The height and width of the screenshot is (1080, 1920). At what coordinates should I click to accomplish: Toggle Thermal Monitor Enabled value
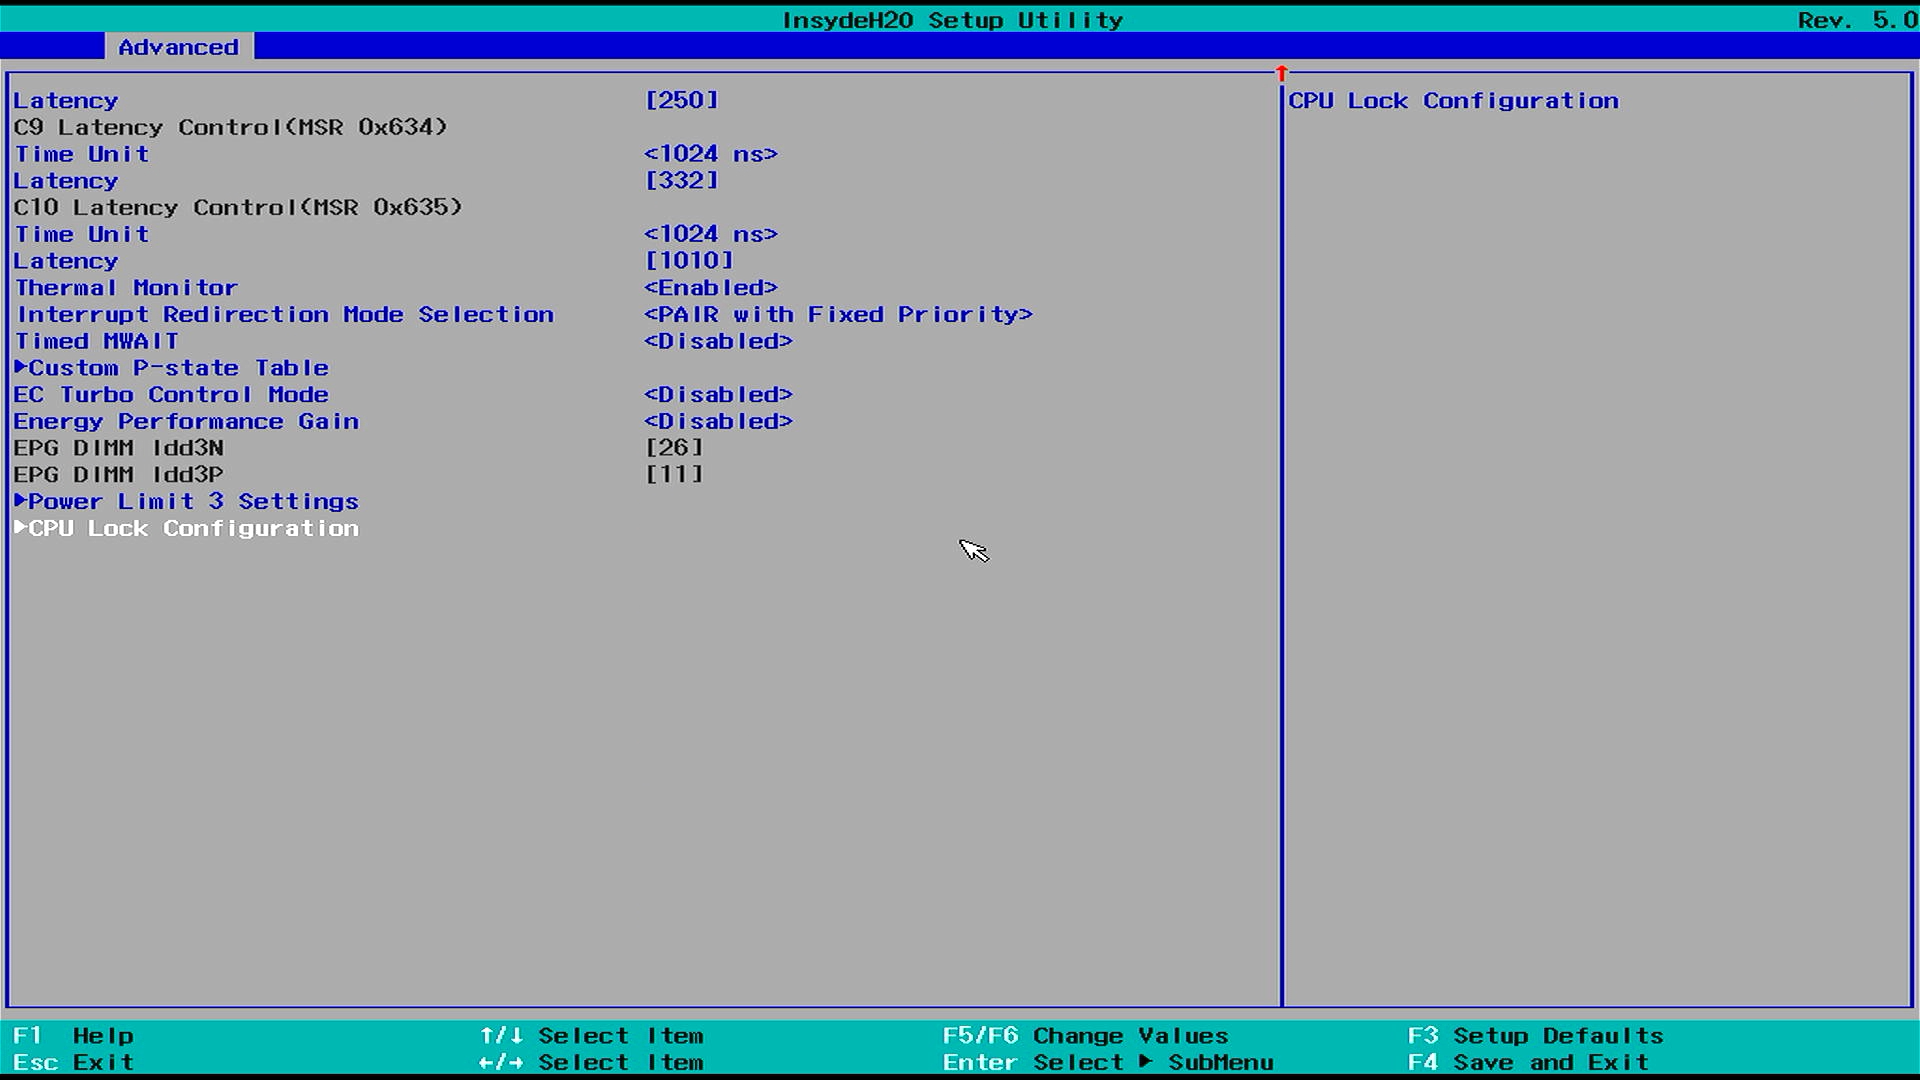coord(710,288)
